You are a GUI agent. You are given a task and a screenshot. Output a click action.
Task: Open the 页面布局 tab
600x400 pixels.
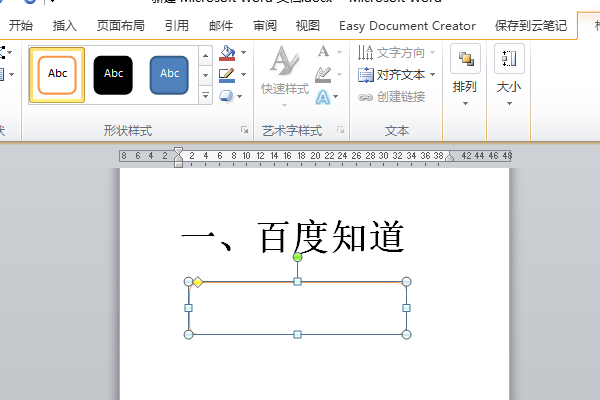[x=121, y=26]
